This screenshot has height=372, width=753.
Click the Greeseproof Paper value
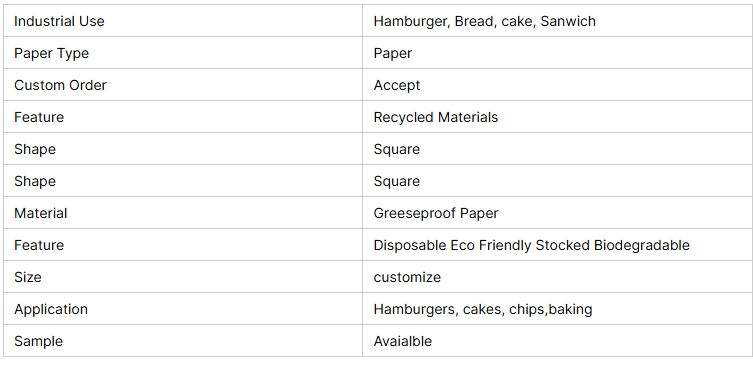point(436,213)
